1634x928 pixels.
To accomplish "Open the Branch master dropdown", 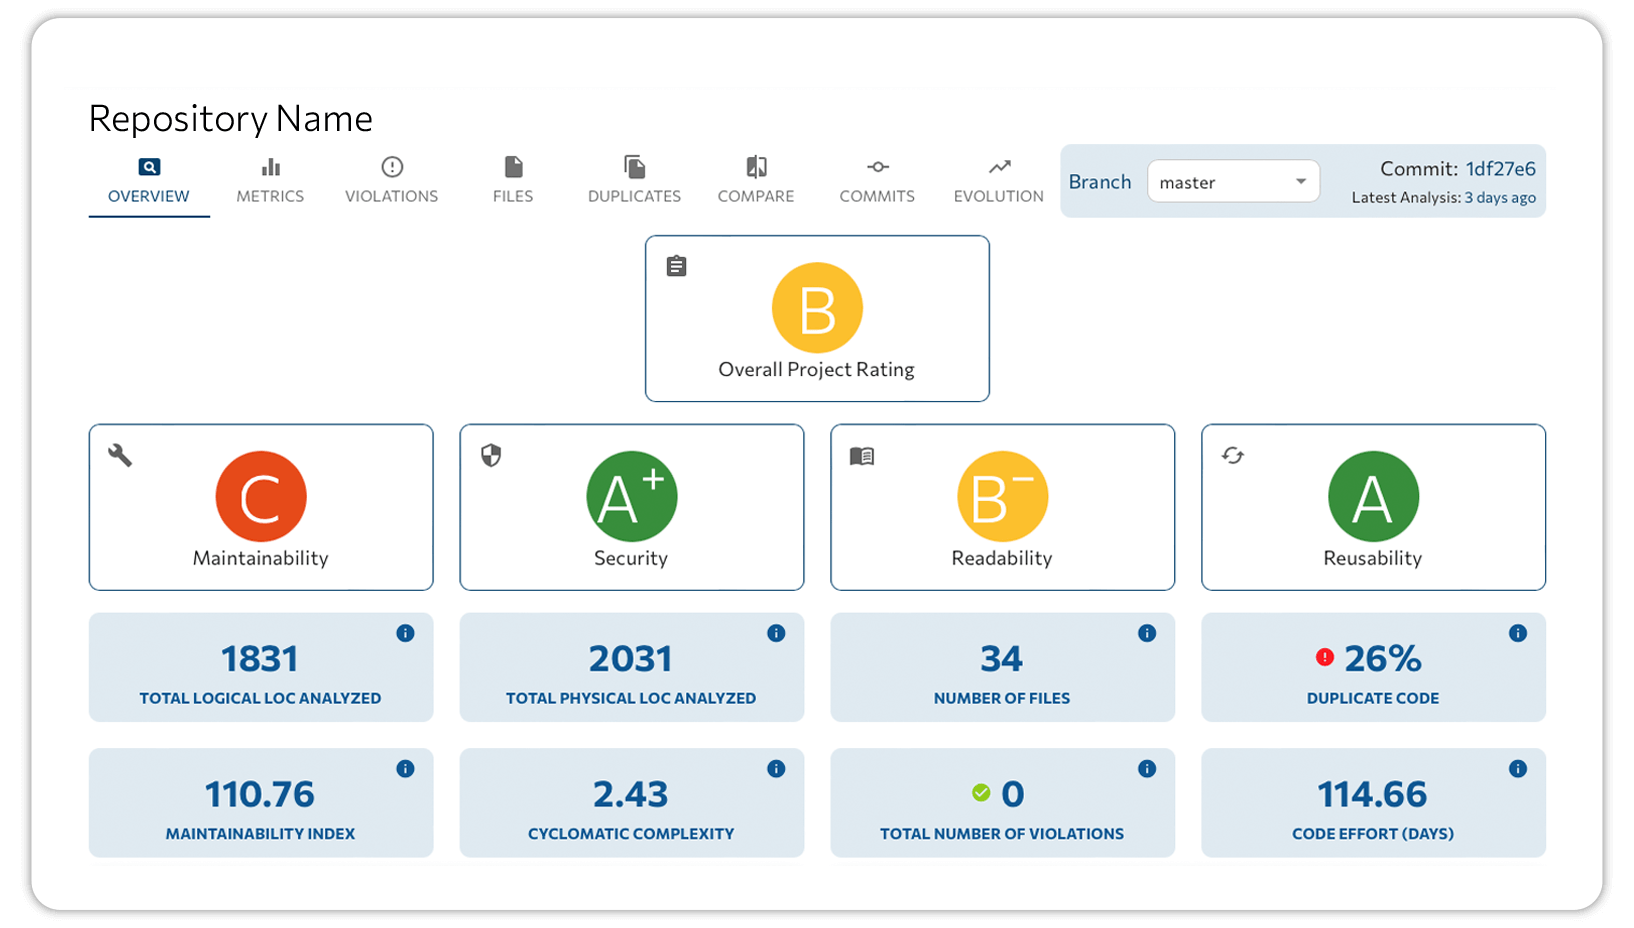I will click(x=1233, y=181).
